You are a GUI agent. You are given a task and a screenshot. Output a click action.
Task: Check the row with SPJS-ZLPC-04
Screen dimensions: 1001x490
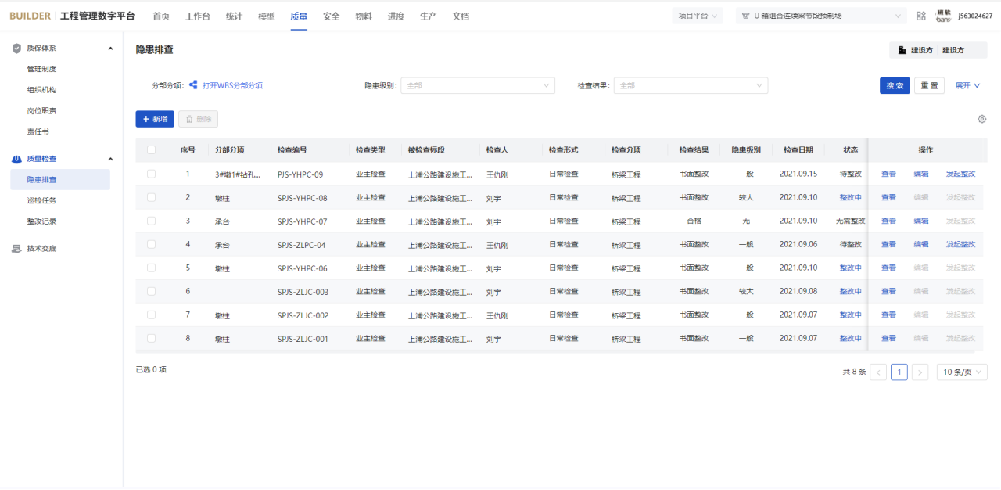(x=151, y=244)
